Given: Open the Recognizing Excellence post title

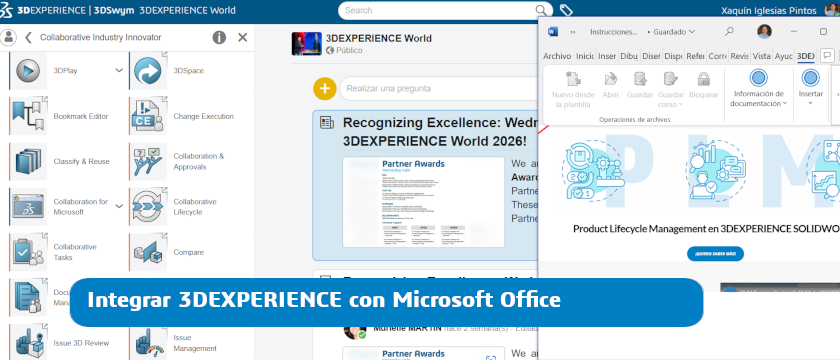Looking at the screenshot, I should point(440,132).
